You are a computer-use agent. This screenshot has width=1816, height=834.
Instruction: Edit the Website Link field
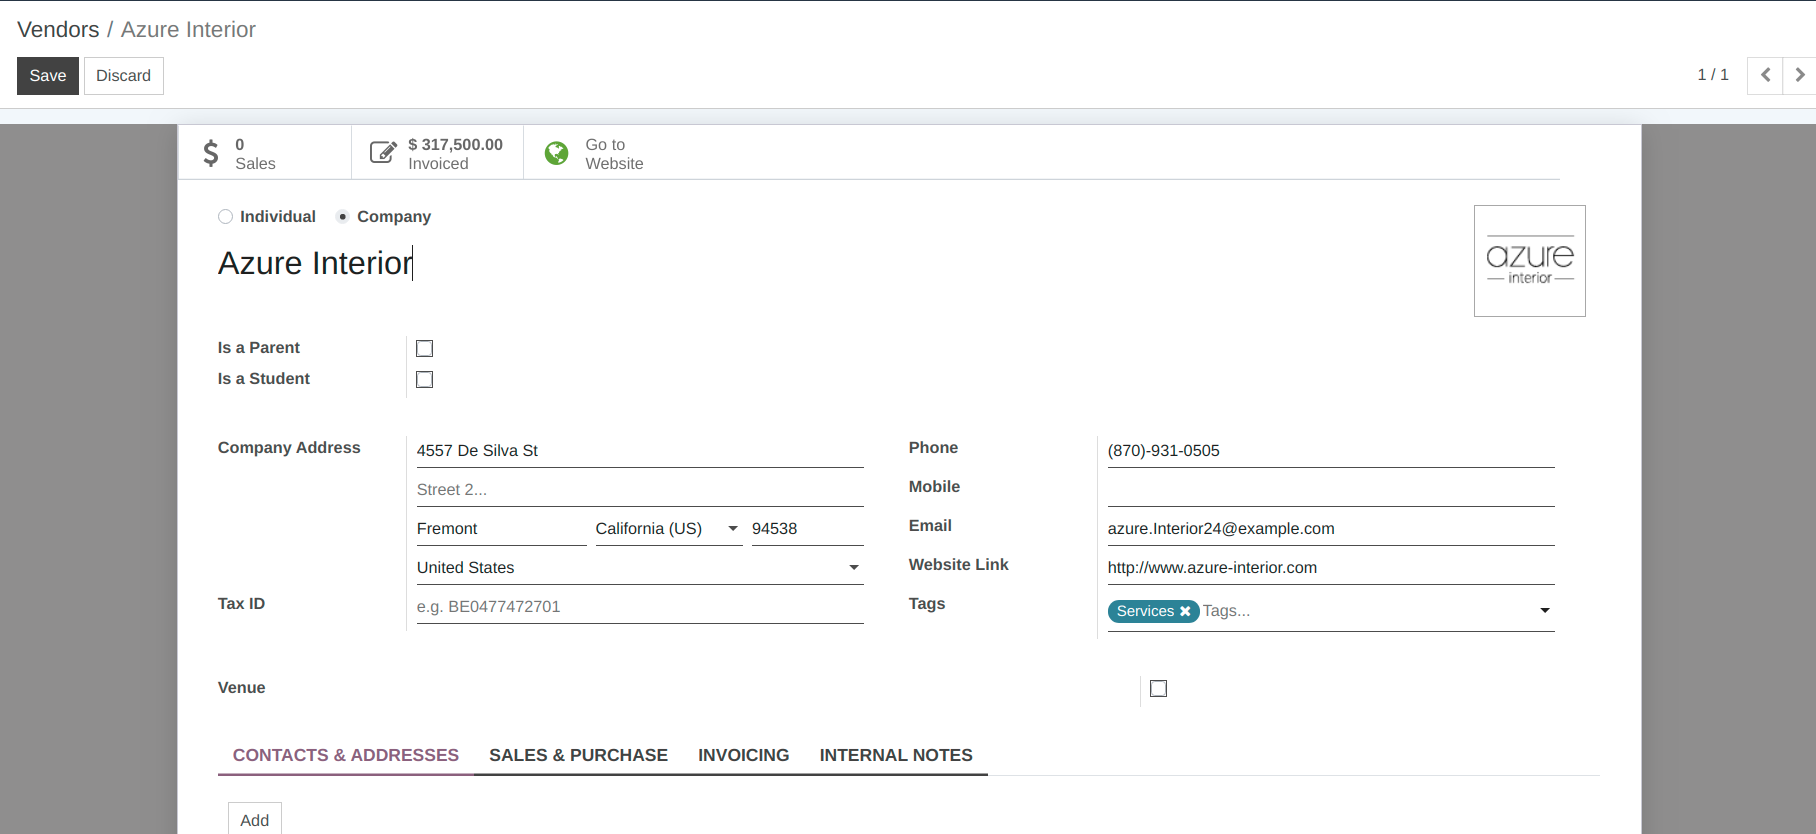(x=1331, y=568)
